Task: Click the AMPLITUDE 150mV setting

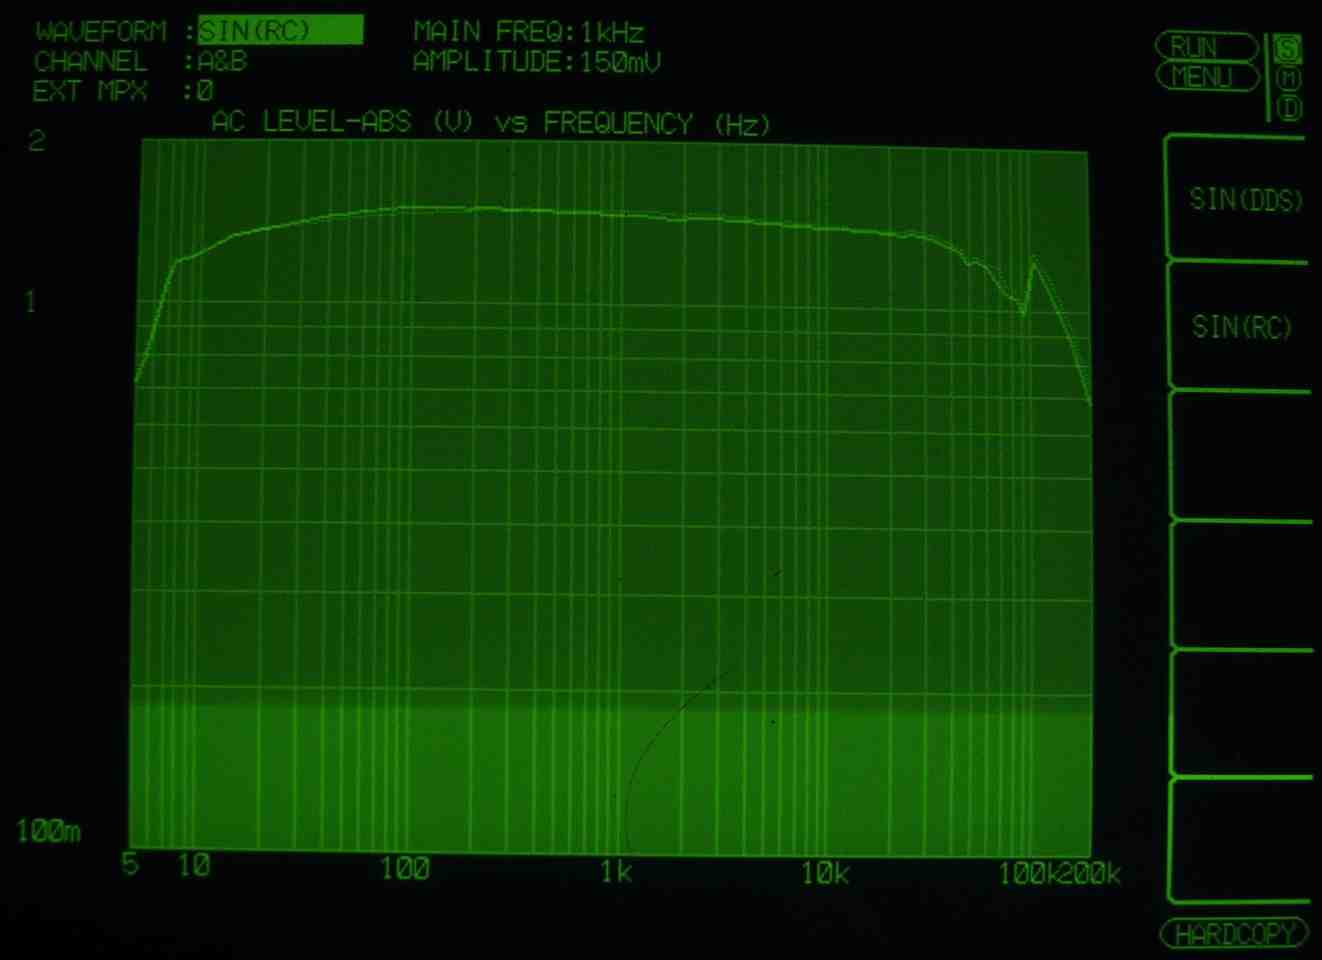Action: tap(536, 62)
